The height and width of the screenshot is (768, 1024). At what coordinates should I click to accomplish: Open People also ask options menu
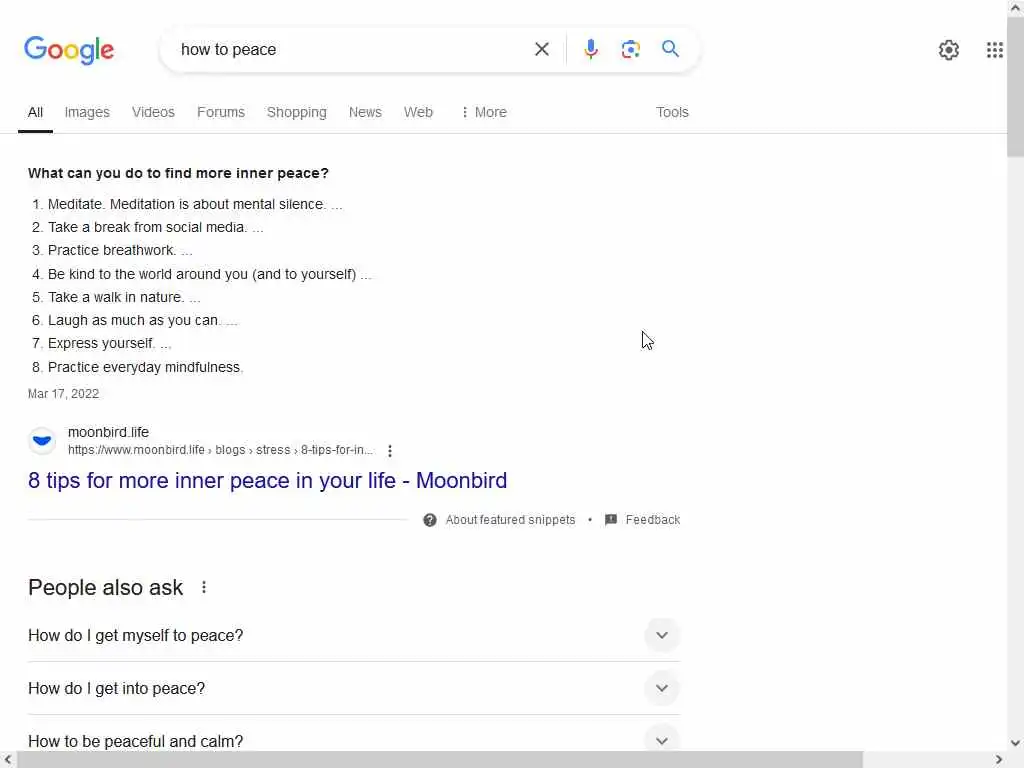[204, 588]
